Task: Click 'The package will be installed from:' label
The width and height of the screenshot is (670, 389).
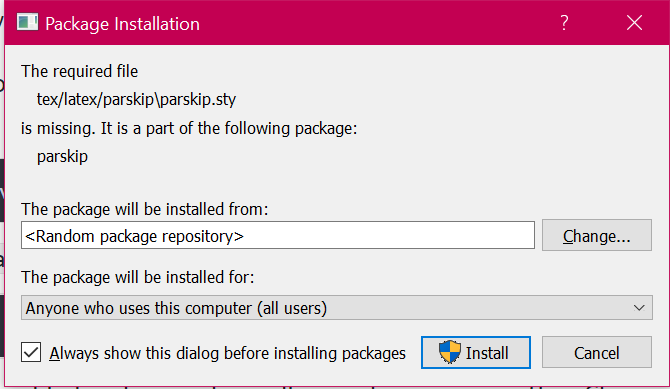Action: (x=144, y=209)
